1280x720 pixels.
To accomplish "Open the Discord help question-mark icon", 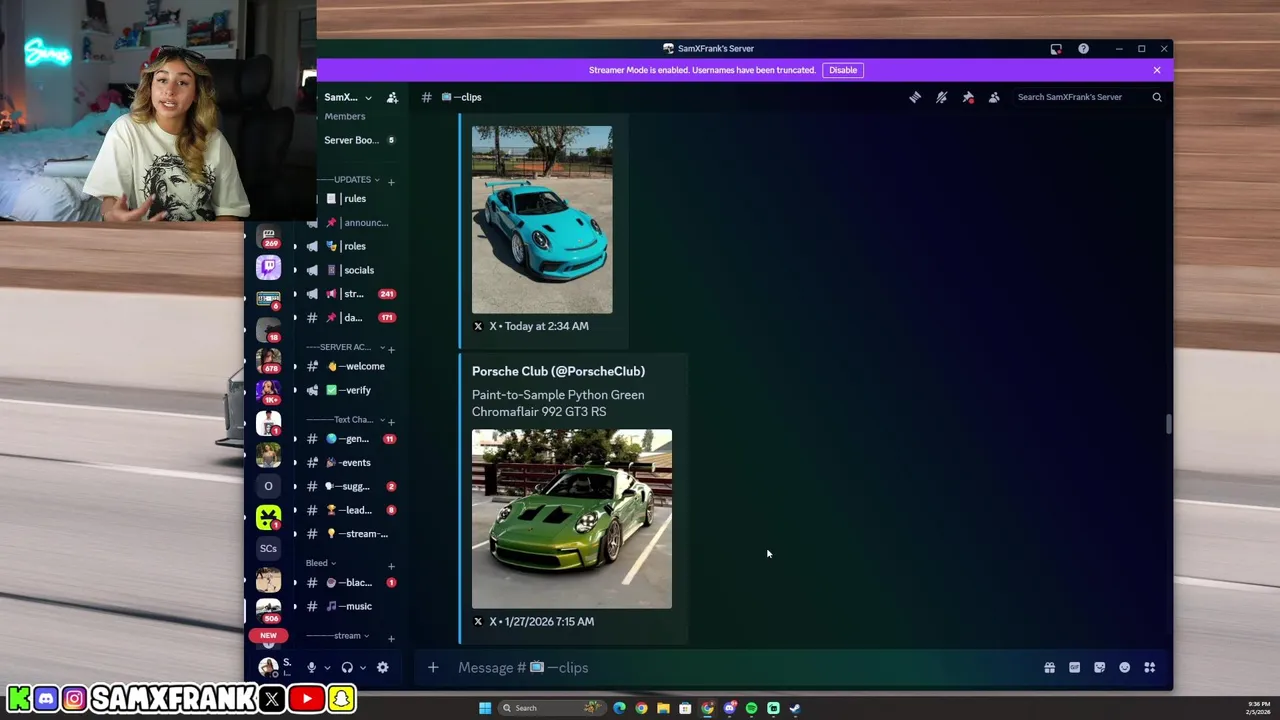I will [x=1083, y=48].
